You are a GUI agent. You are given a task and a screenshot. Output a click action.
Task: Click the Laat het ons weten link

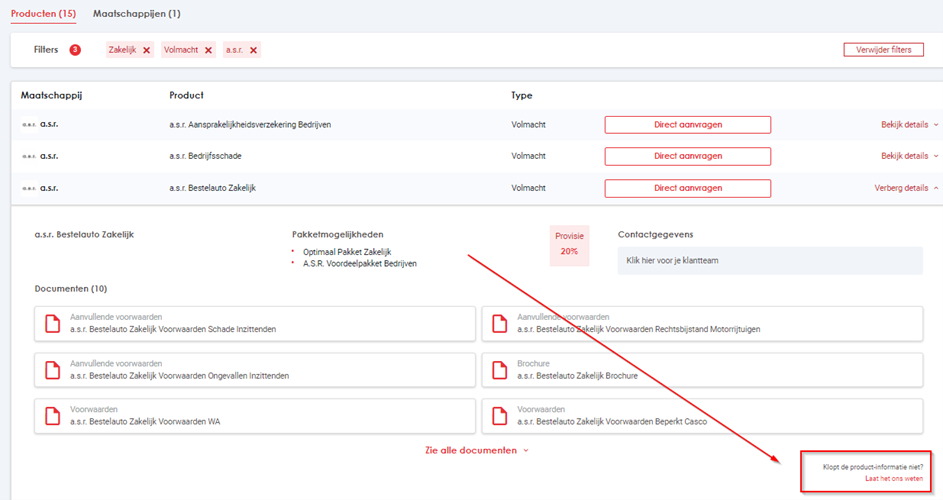click(893, 479)
